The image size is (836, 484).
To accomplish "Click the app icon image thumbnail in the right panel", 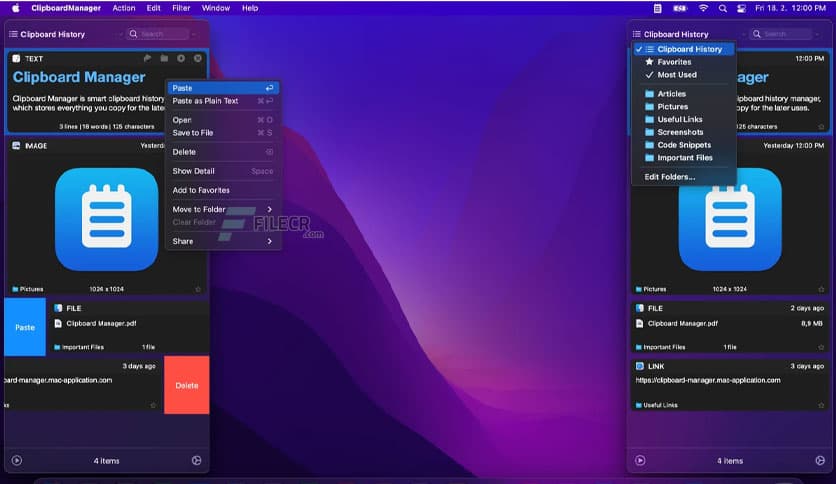I will click(x=730, y=220).
